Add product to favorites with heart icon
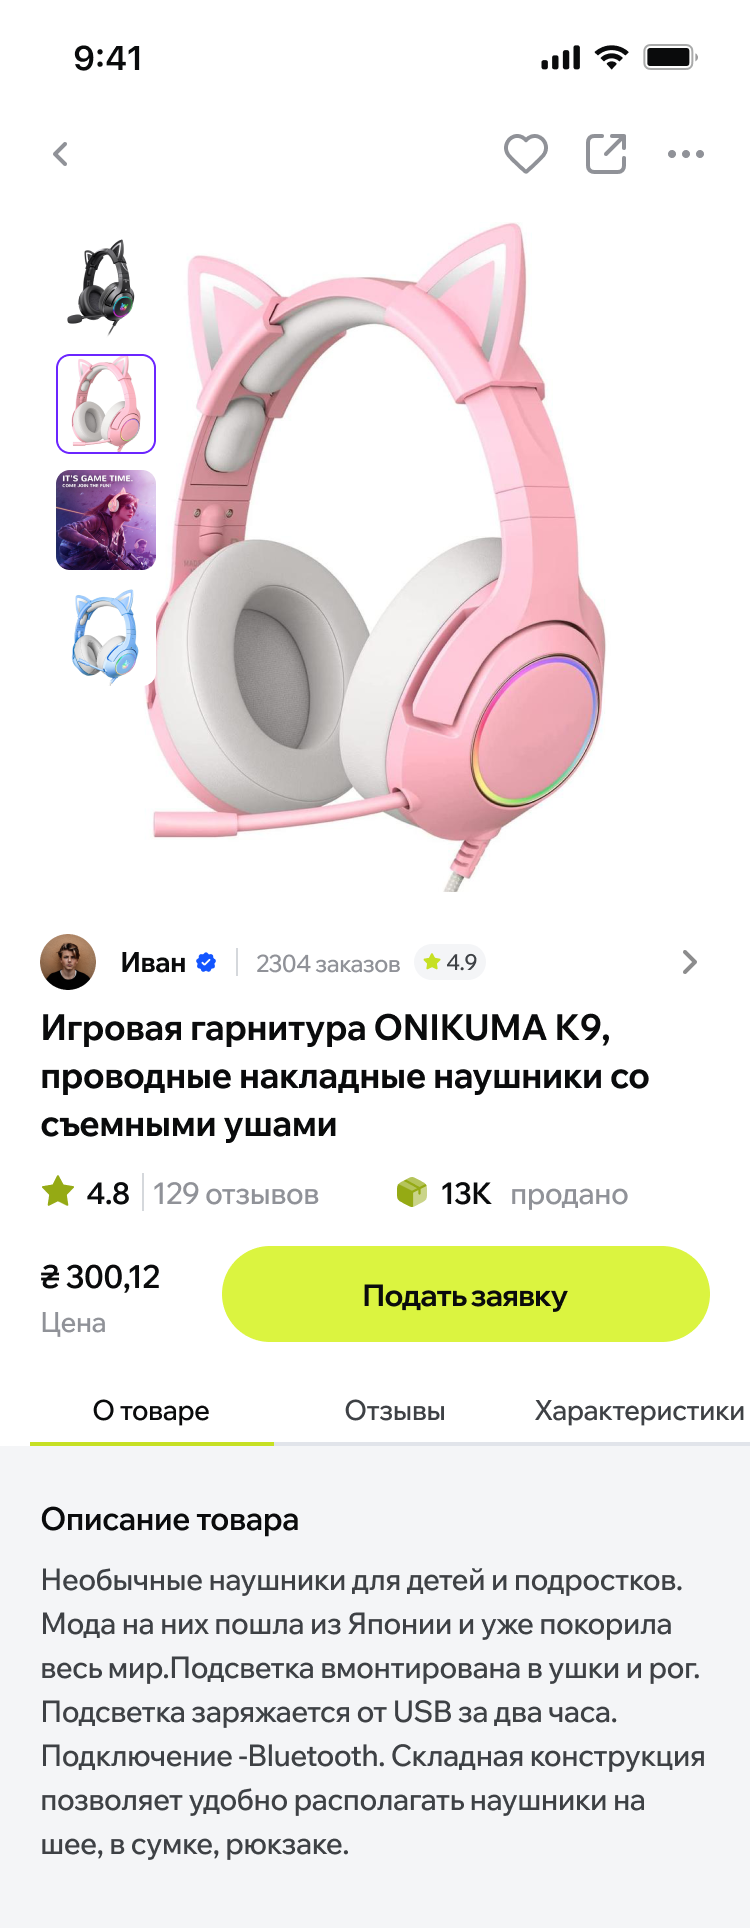This screenshot has height=1928, width=750. 525,154
